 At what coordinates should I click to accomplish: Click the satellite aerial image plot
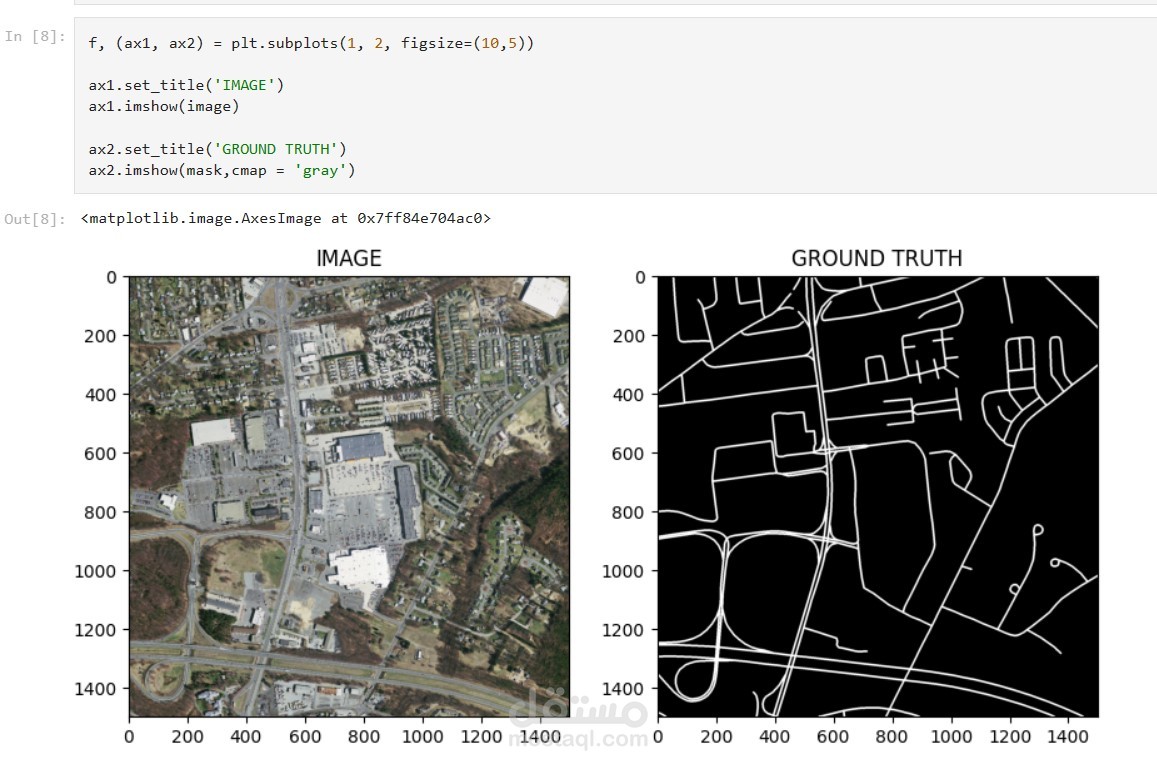(x=349, y=496)
